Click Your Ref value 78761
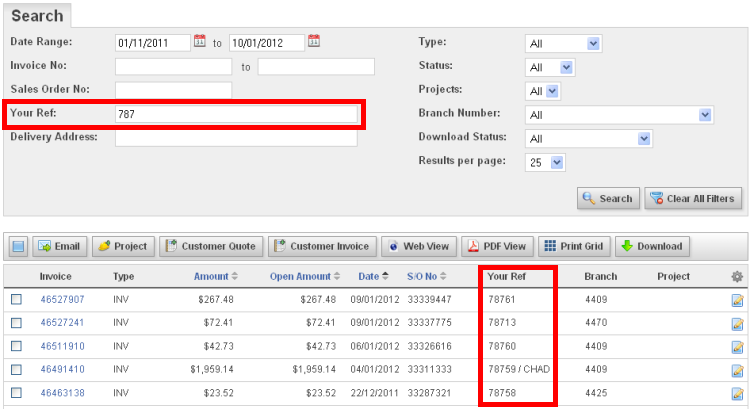This screenshot has width=750, height=409. [x=502, y=299]
